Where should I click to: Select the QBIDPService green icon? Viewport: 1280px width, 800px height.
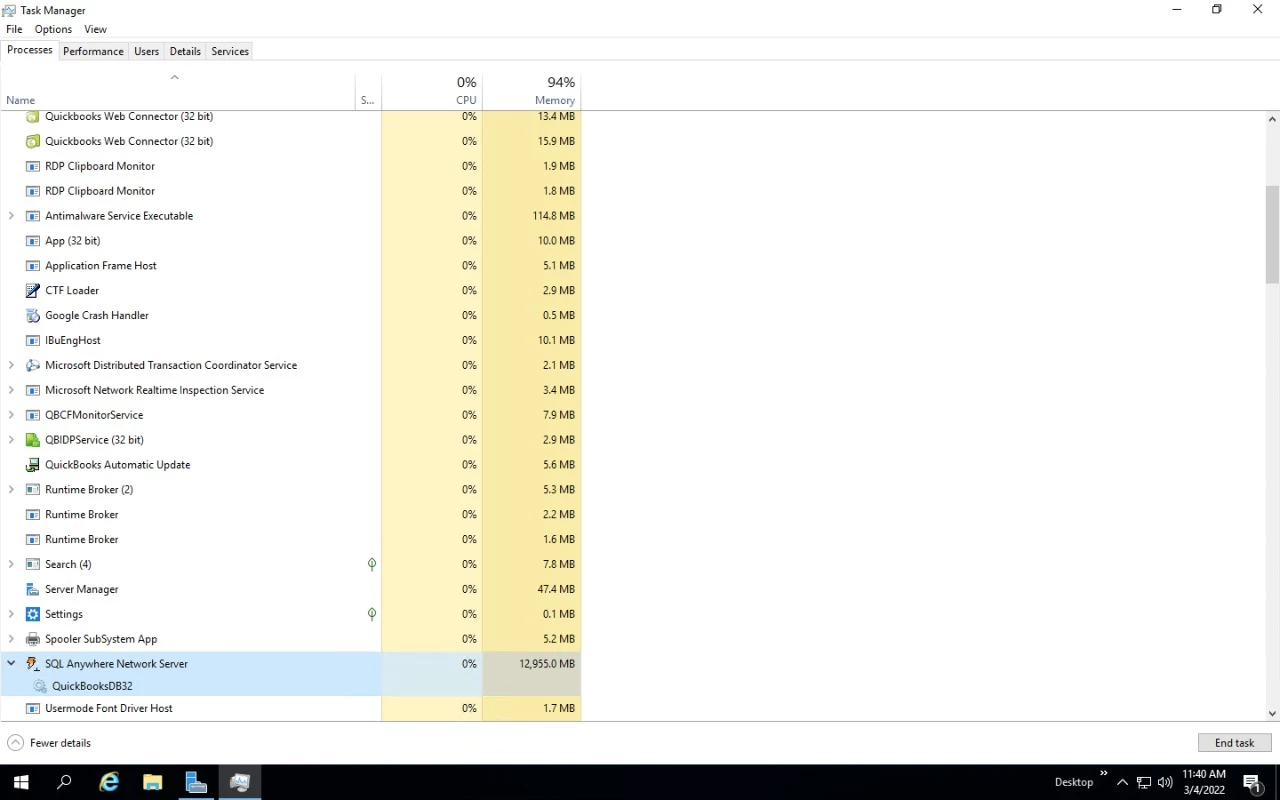pyautogui.click(x=32, y=440)
